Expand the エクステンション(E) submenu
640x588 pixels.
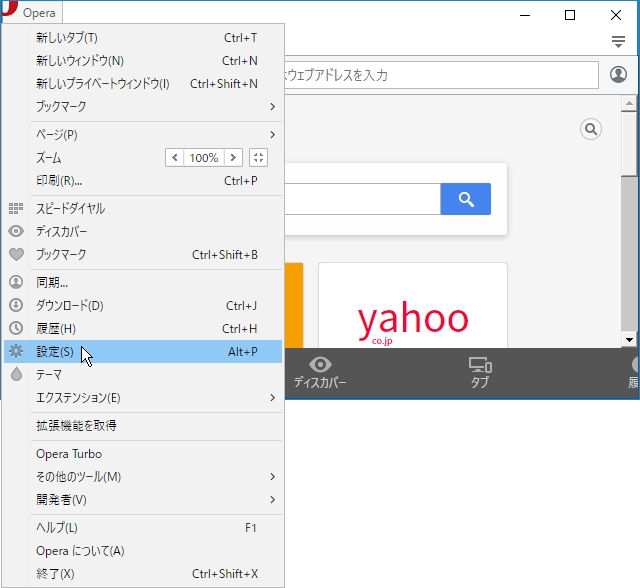[143, 397]
